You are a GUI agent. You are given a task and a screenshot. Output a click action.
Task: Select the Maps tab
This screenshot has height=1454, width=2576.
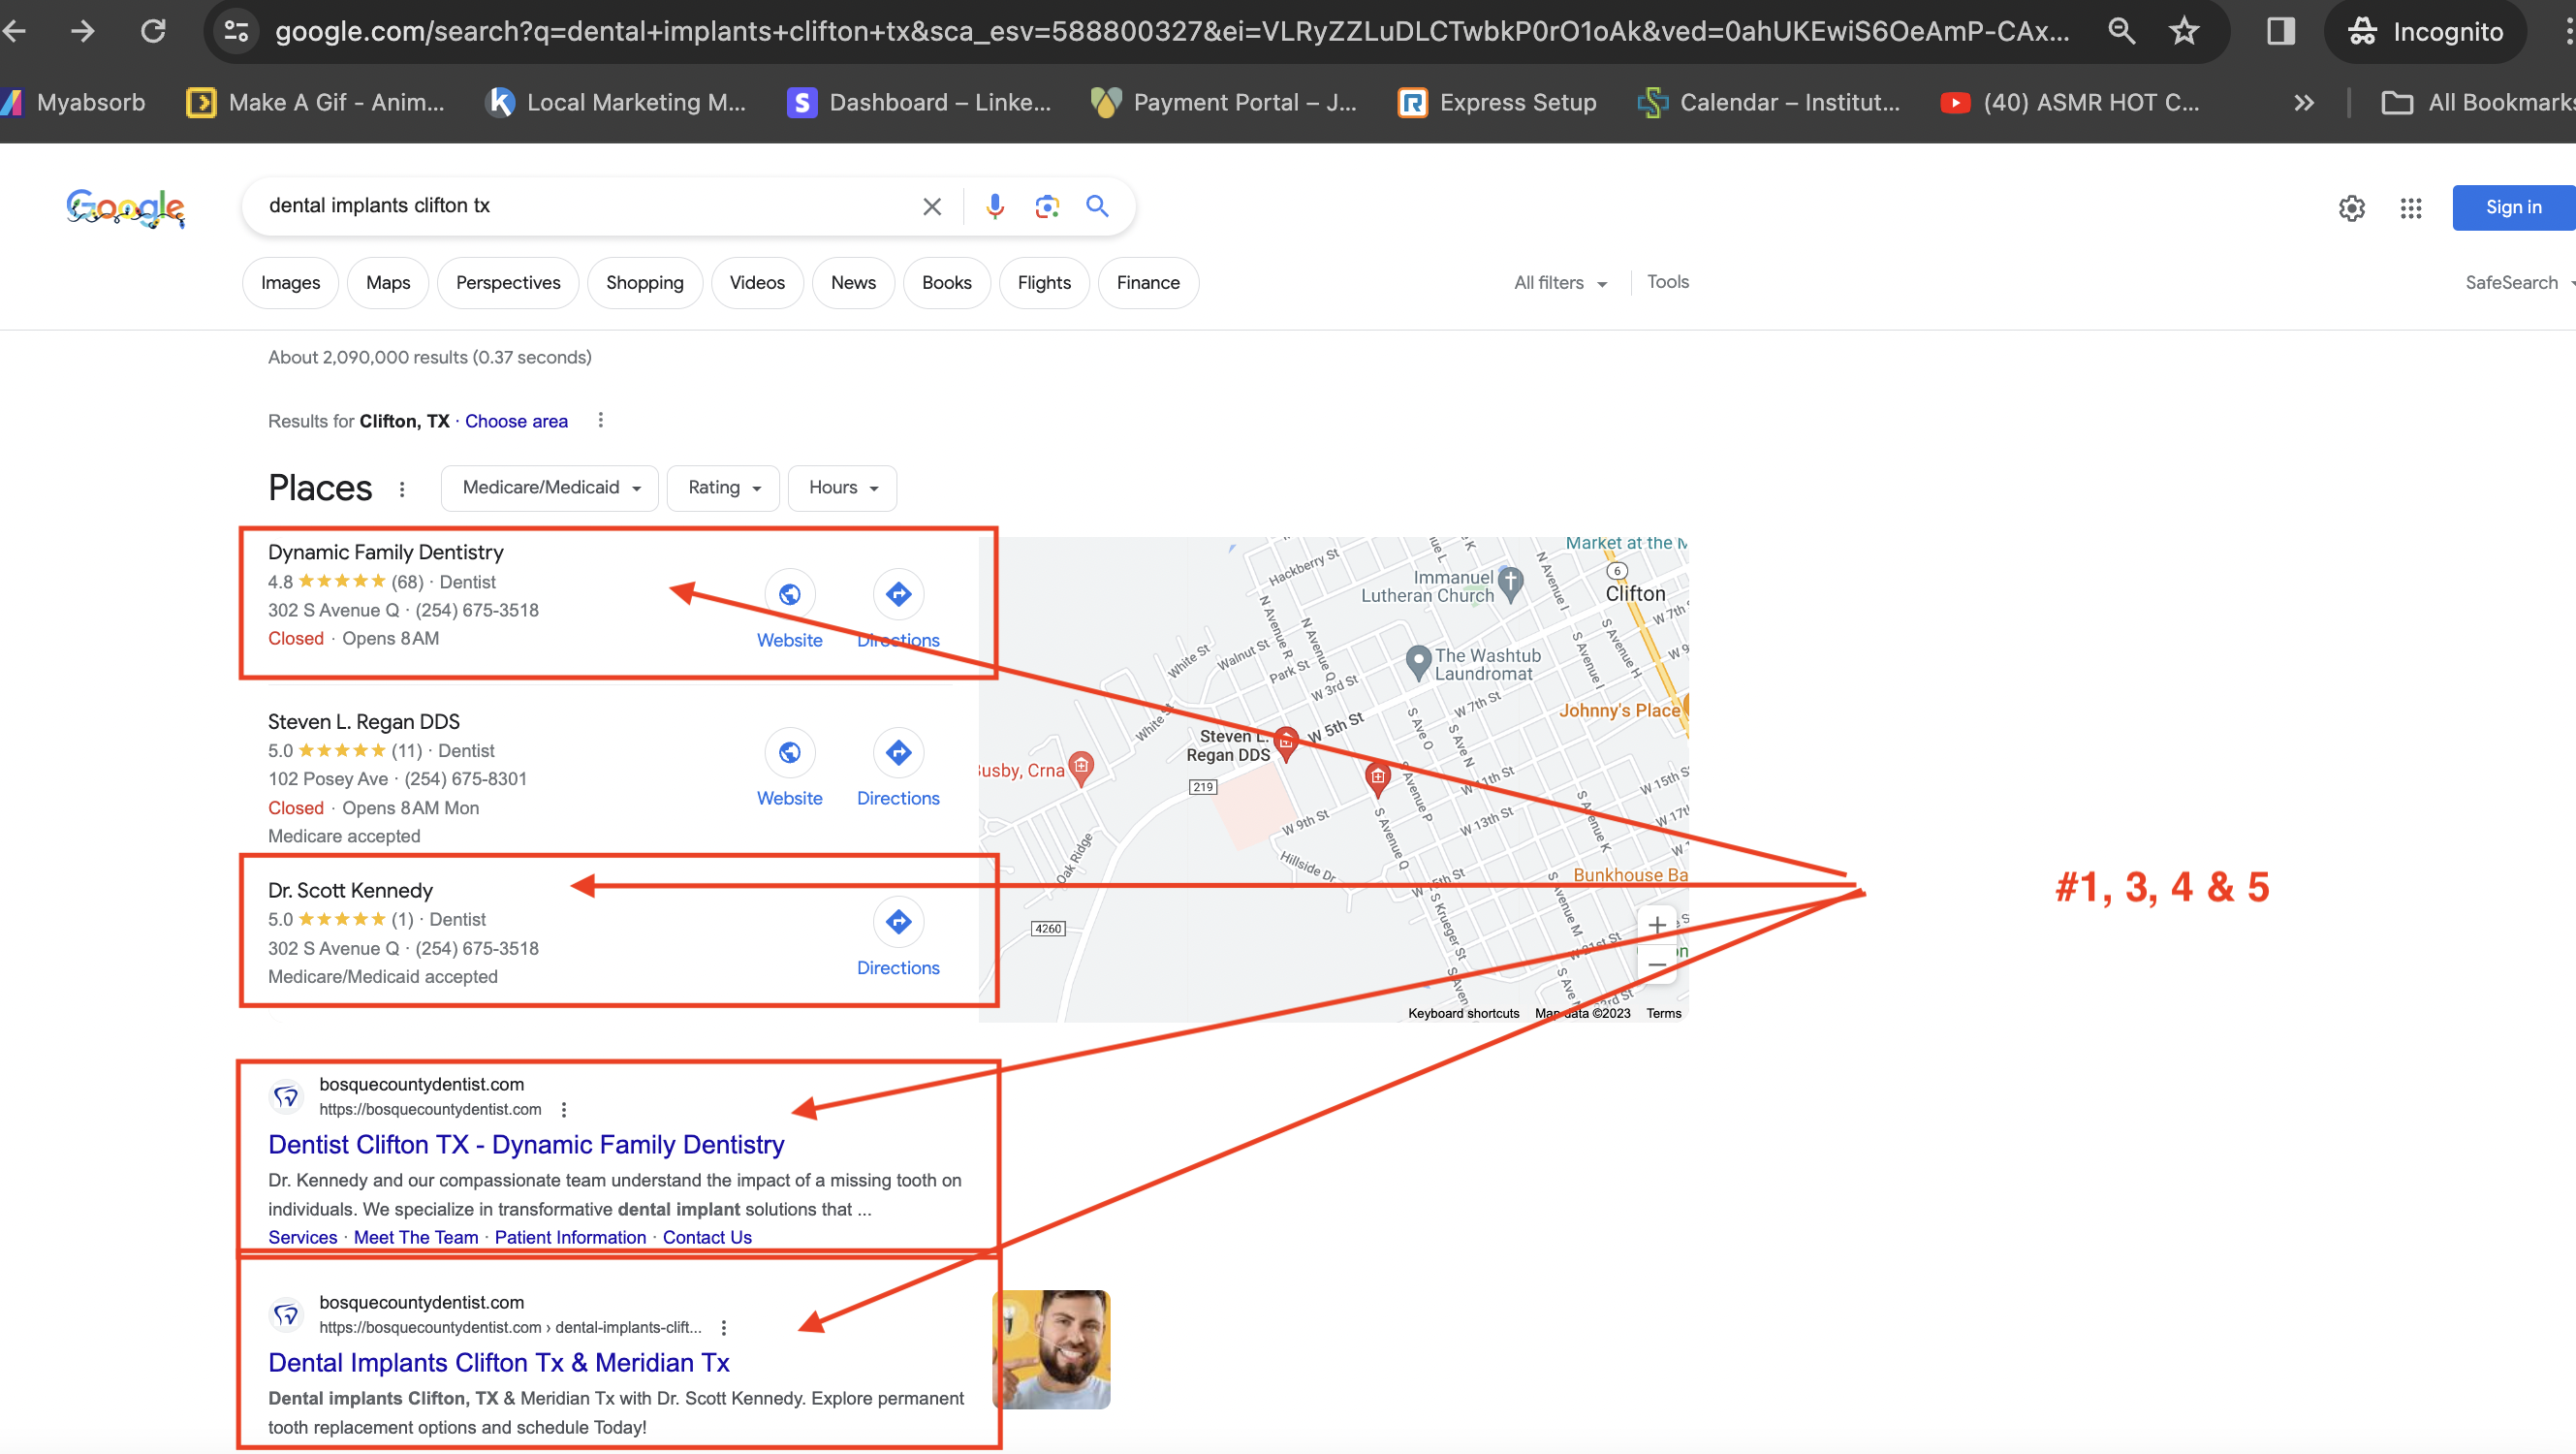pos(388,283)
